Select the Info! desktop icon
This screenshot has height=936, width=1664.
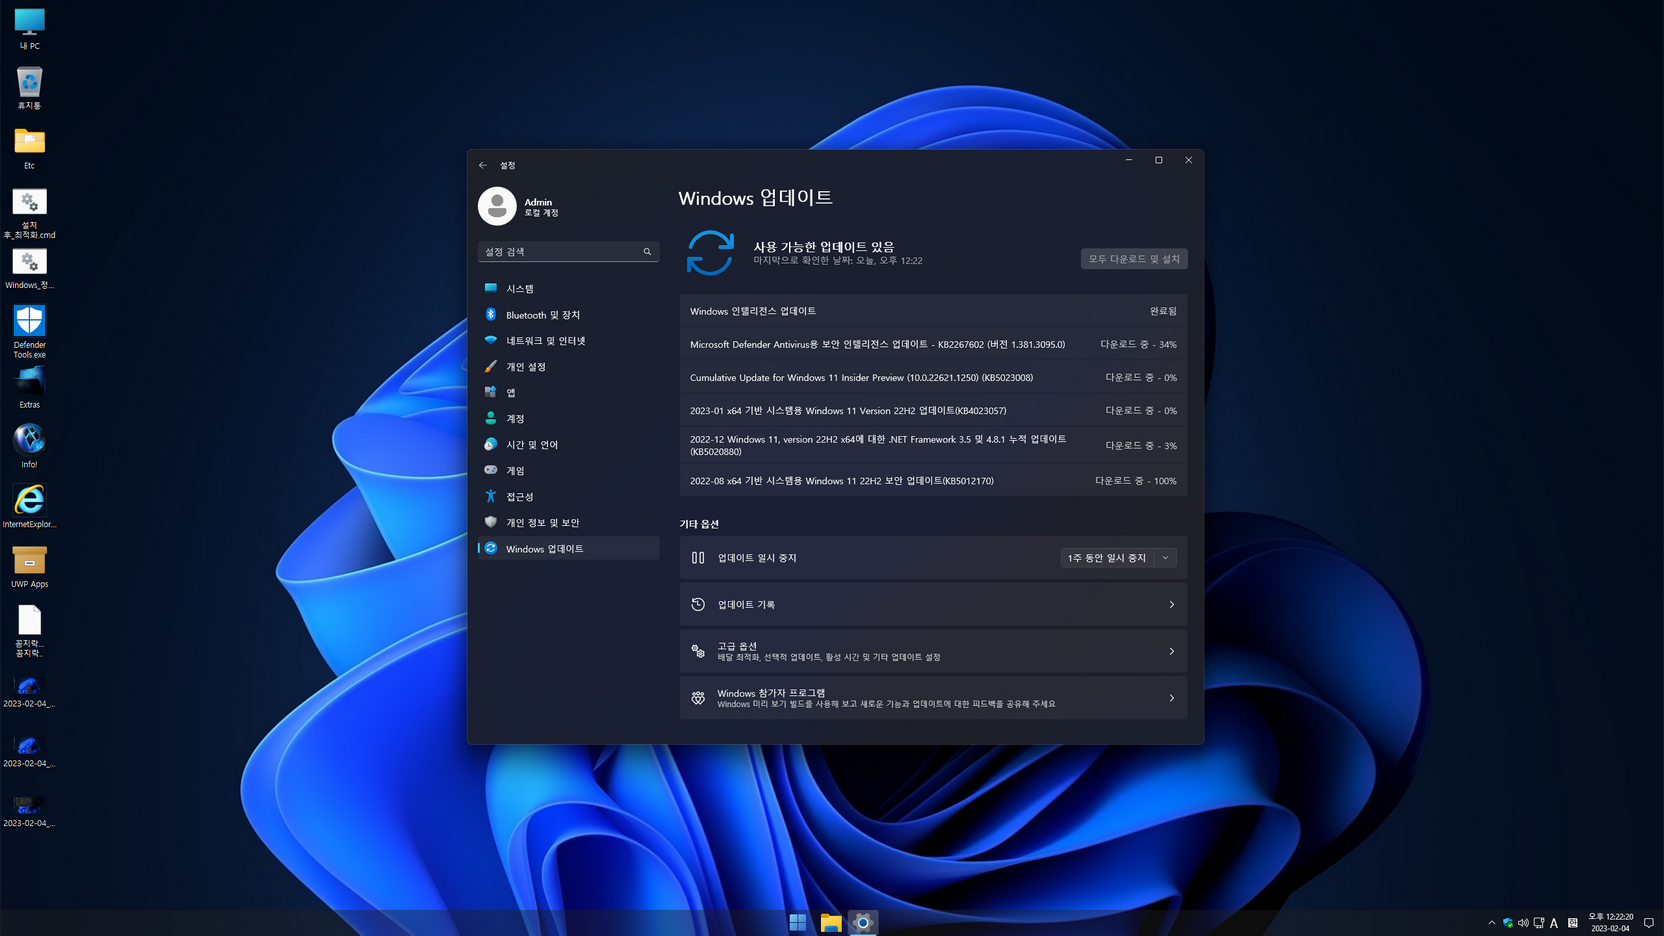click(29, 447)
